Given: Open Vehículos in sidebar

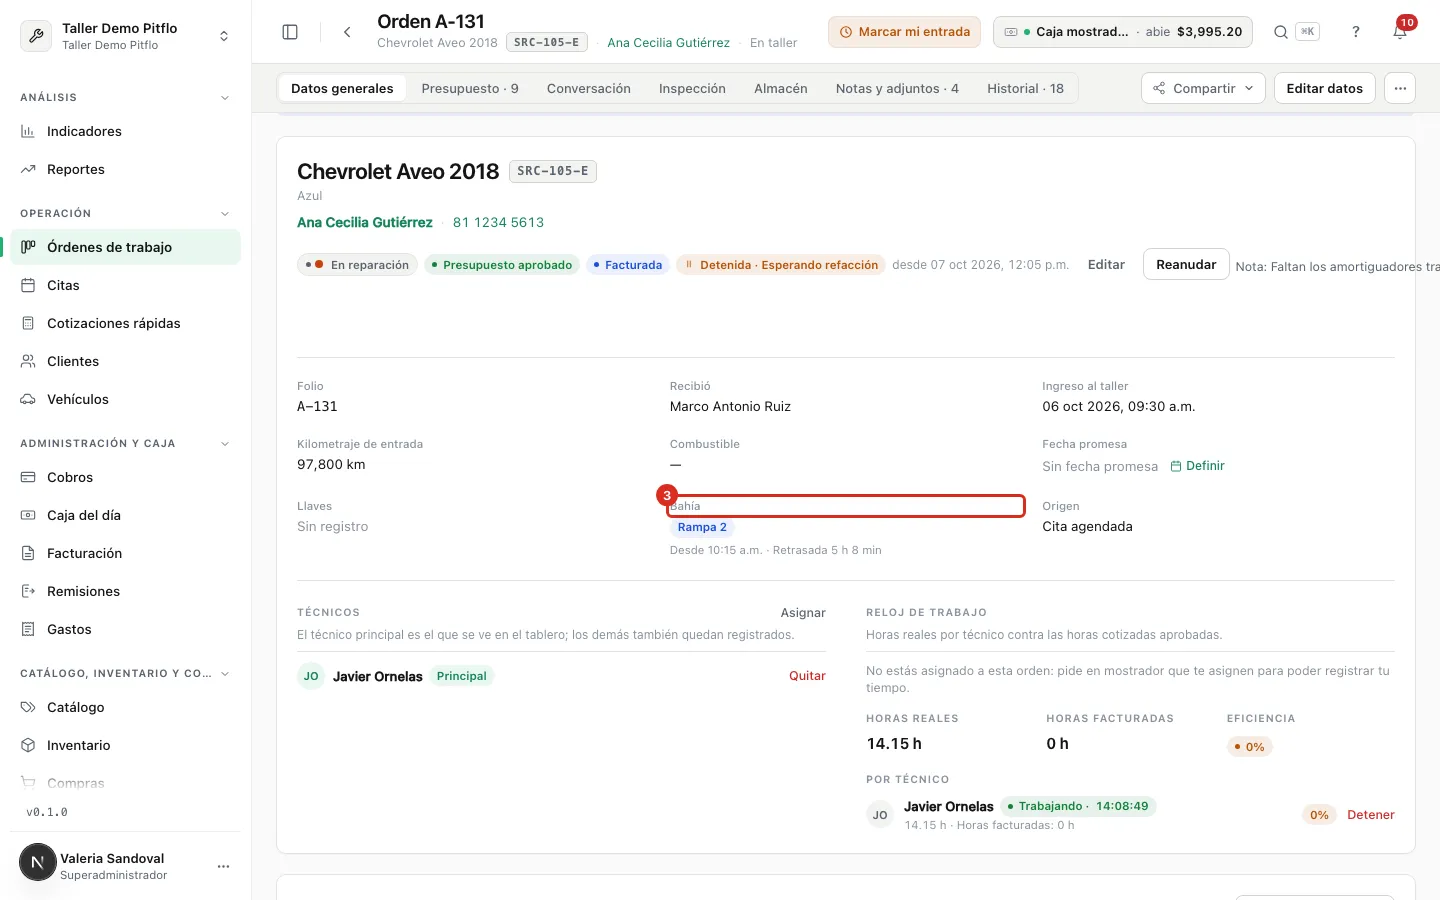Looking at the screenshot, I should 125,399.
